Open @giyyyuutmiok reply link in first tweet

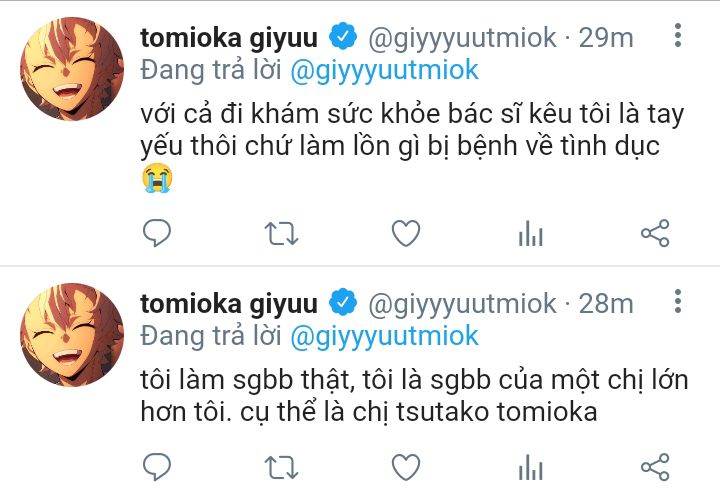385,71
